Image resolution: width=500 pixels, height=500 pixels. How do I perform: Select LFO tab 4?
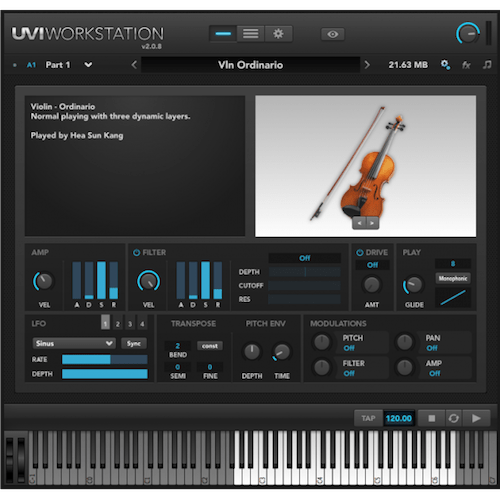[142, 322]
